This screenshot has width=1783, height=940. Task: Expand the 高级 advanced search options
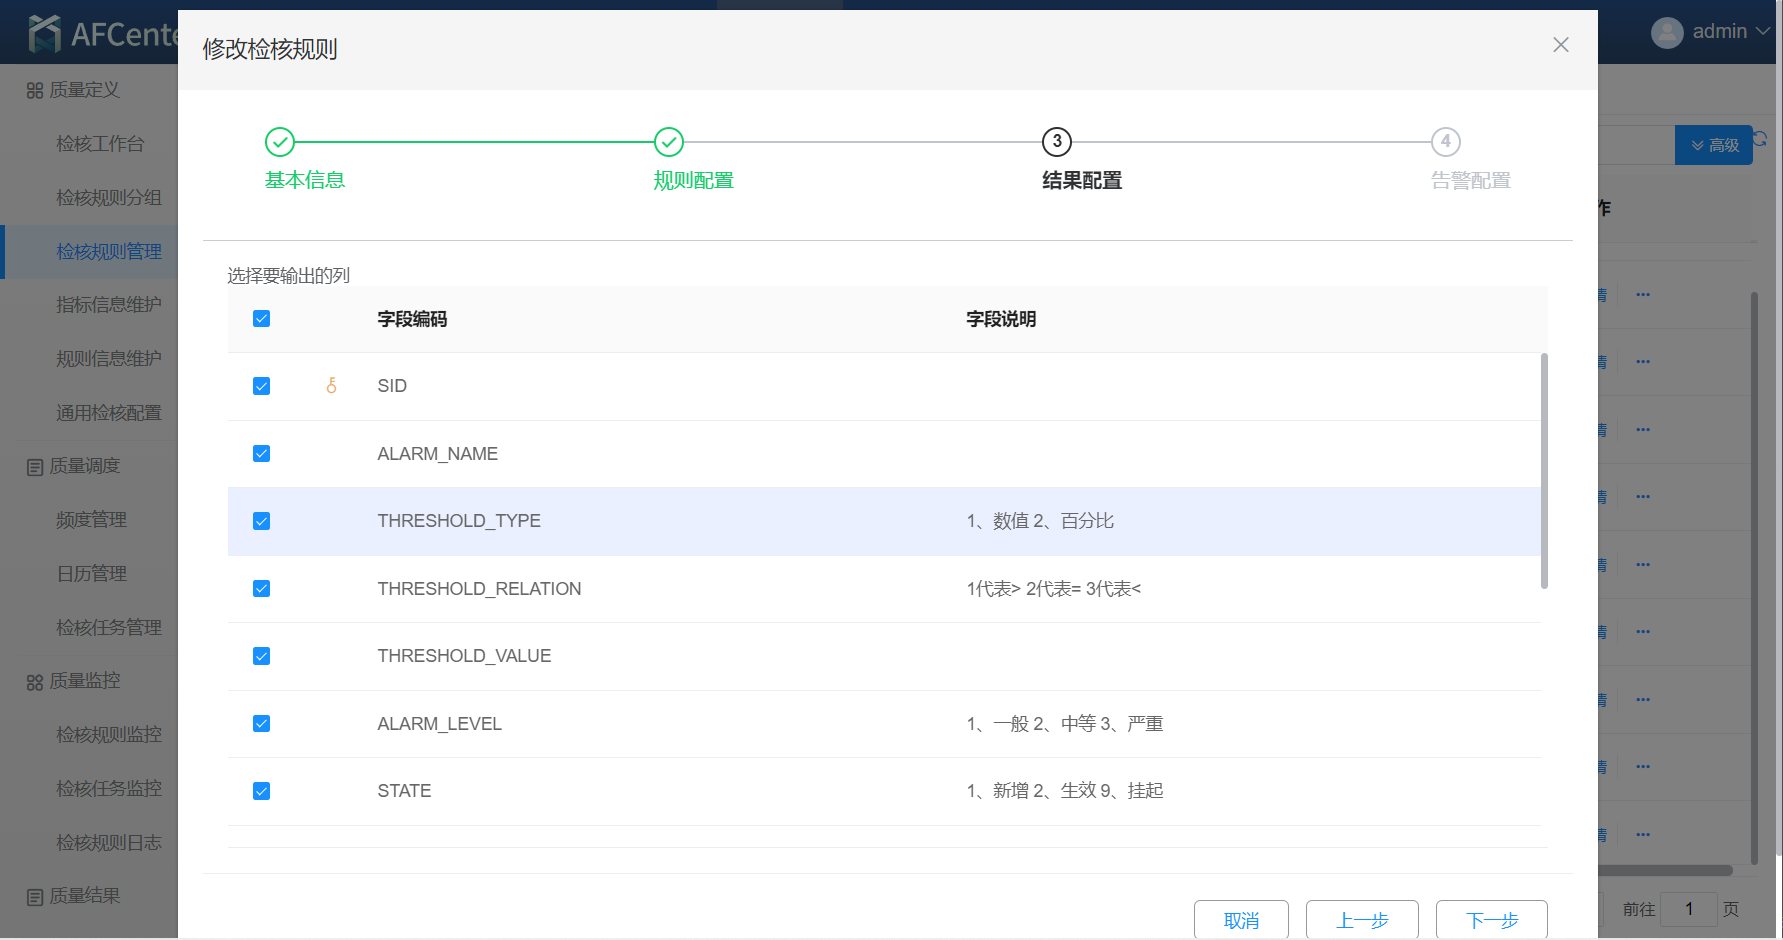coord(1714,145)
